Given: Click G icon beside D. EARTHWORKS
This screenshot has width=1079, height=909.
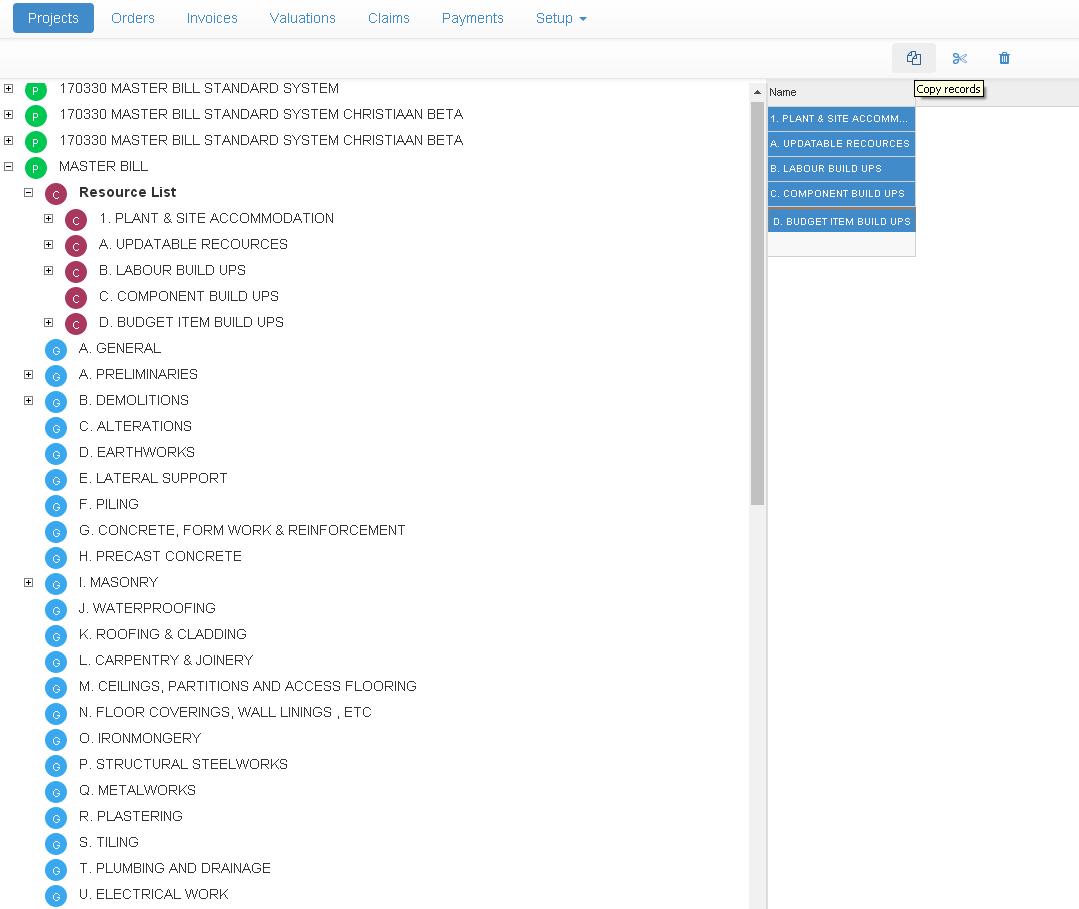Looking at the screenshot, I should pyautogui.click(x=56, y=454).
